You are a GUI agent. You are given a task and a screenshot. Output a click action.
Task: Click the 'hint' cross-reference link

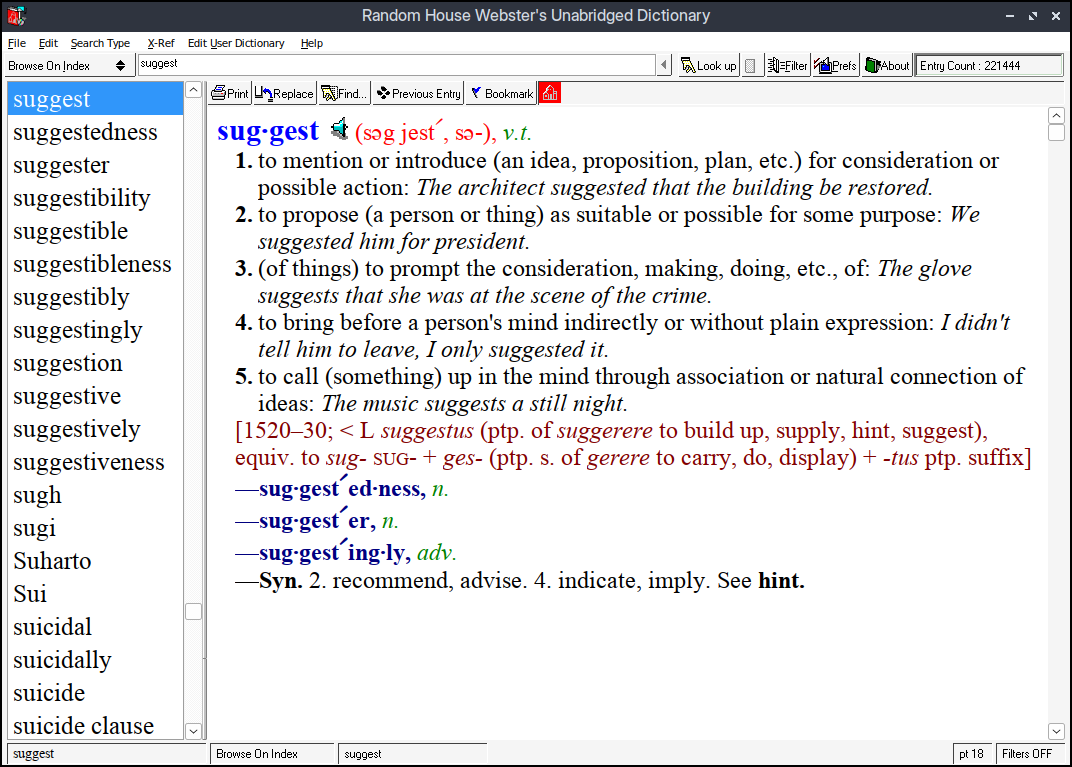coord(780,581)
